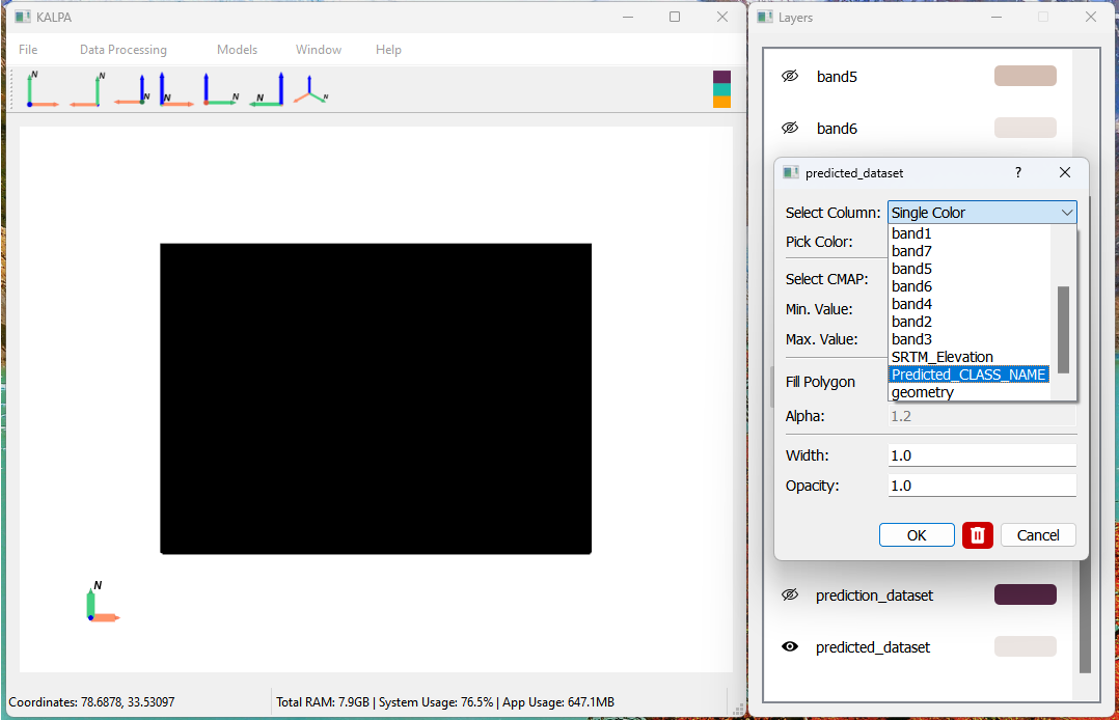The height and width of the screenshot is (720, 1120).
Task: Toggle visibility eye of the band5 layer
Action: (789, 76)
